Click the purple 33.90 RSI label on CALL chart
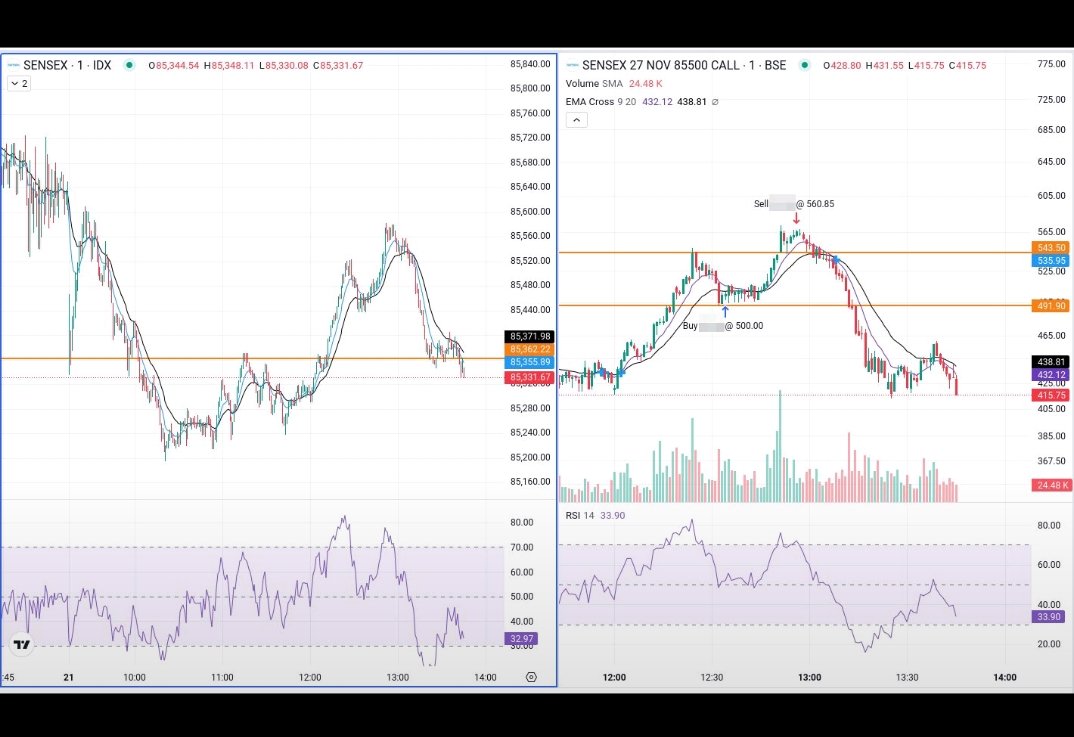This screenshot has width=1074, height=737. 1048,616
